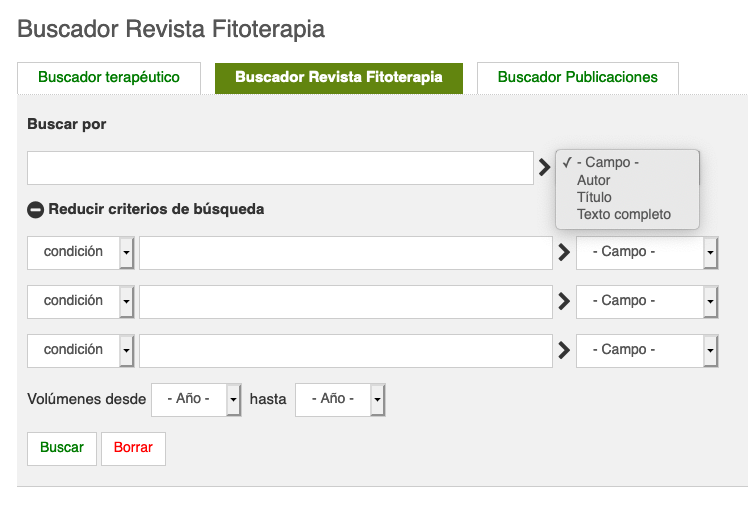Open first row Campo dropdown
Viewport: 748px width, 506px height.
[x=647, y=253]
